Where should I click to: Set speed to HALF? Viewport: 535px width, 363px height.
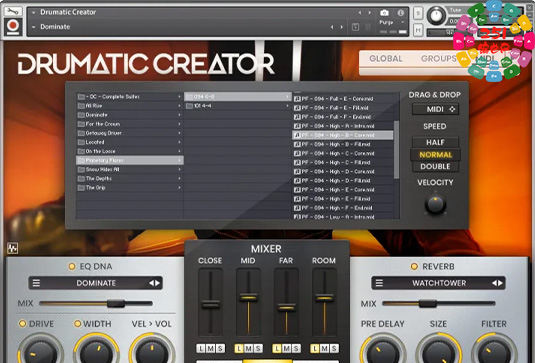coord(435,142)
